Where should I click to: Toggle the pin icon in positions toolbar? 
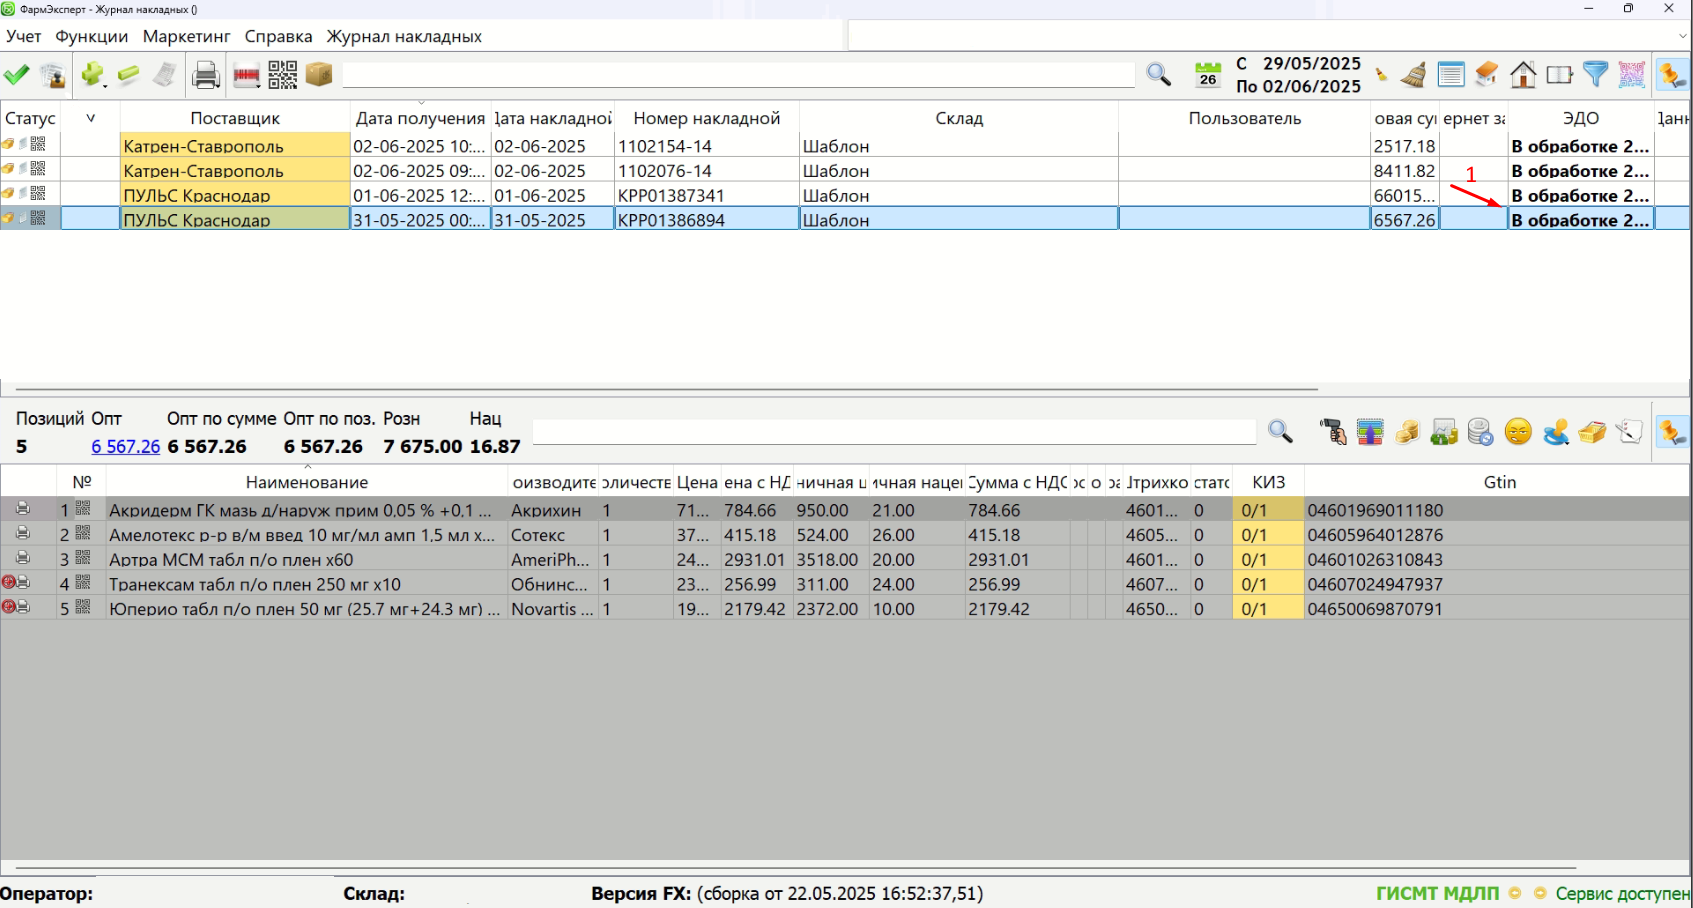pos(1672,432)
